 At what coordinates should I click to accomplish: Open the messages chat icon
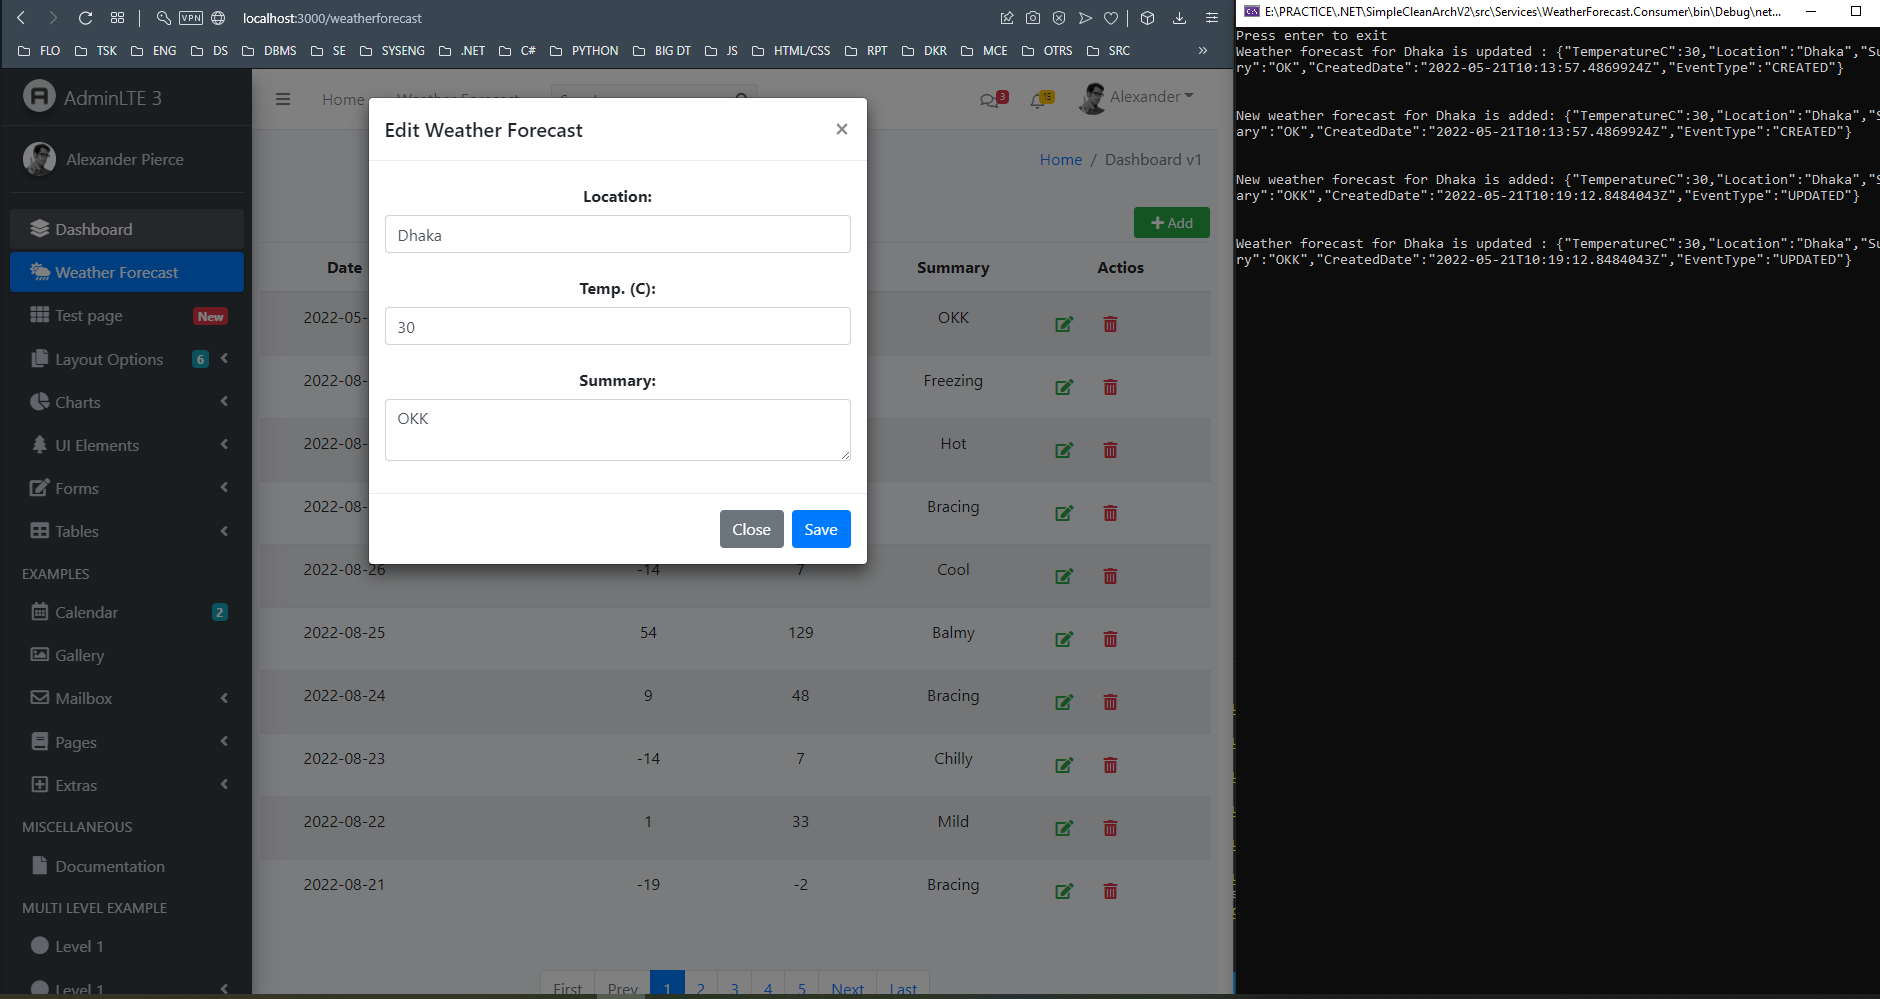tap(990, 99)
